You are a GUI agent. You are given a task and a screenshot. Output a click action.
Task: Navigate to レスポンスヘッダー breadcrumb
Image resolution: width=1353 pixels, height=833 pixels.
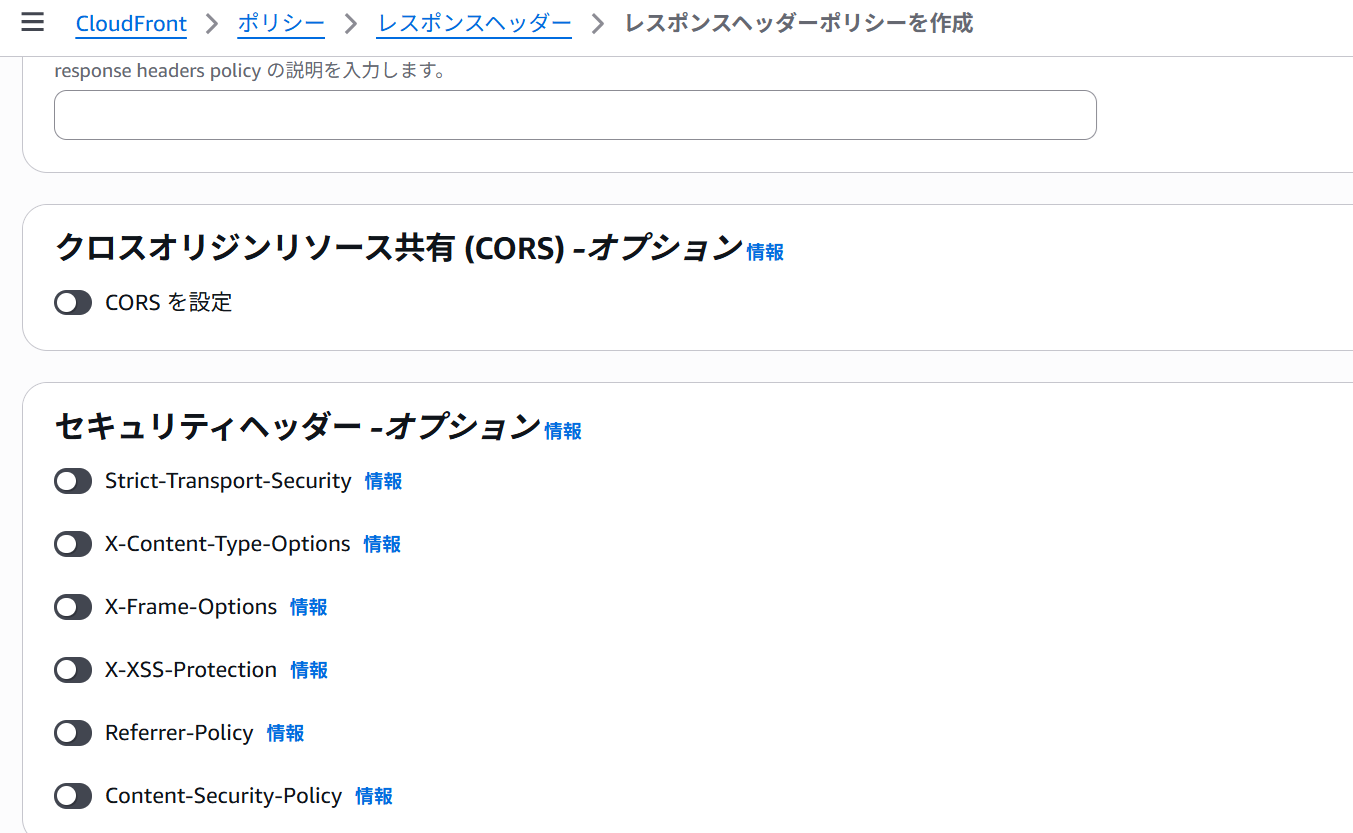pos(474,23)
